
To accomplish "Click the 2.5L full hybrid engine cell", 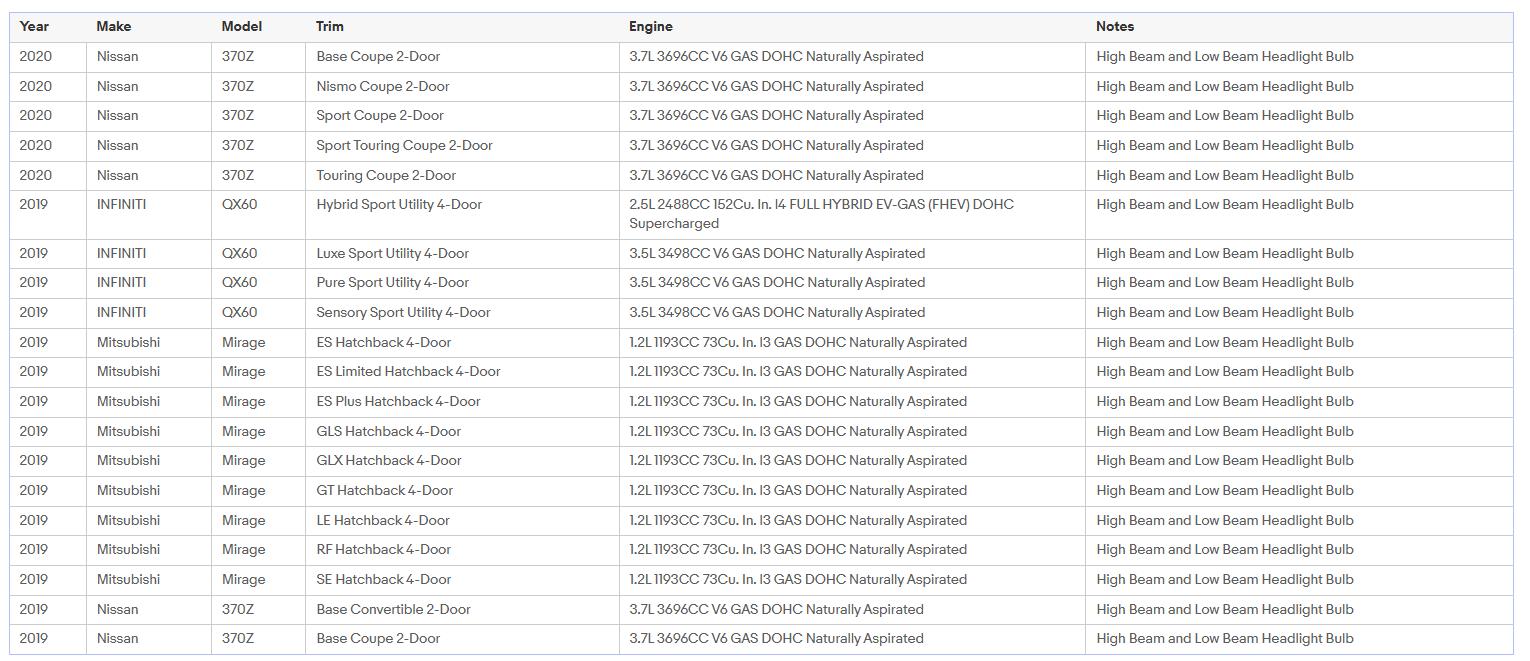I will 821,213.
